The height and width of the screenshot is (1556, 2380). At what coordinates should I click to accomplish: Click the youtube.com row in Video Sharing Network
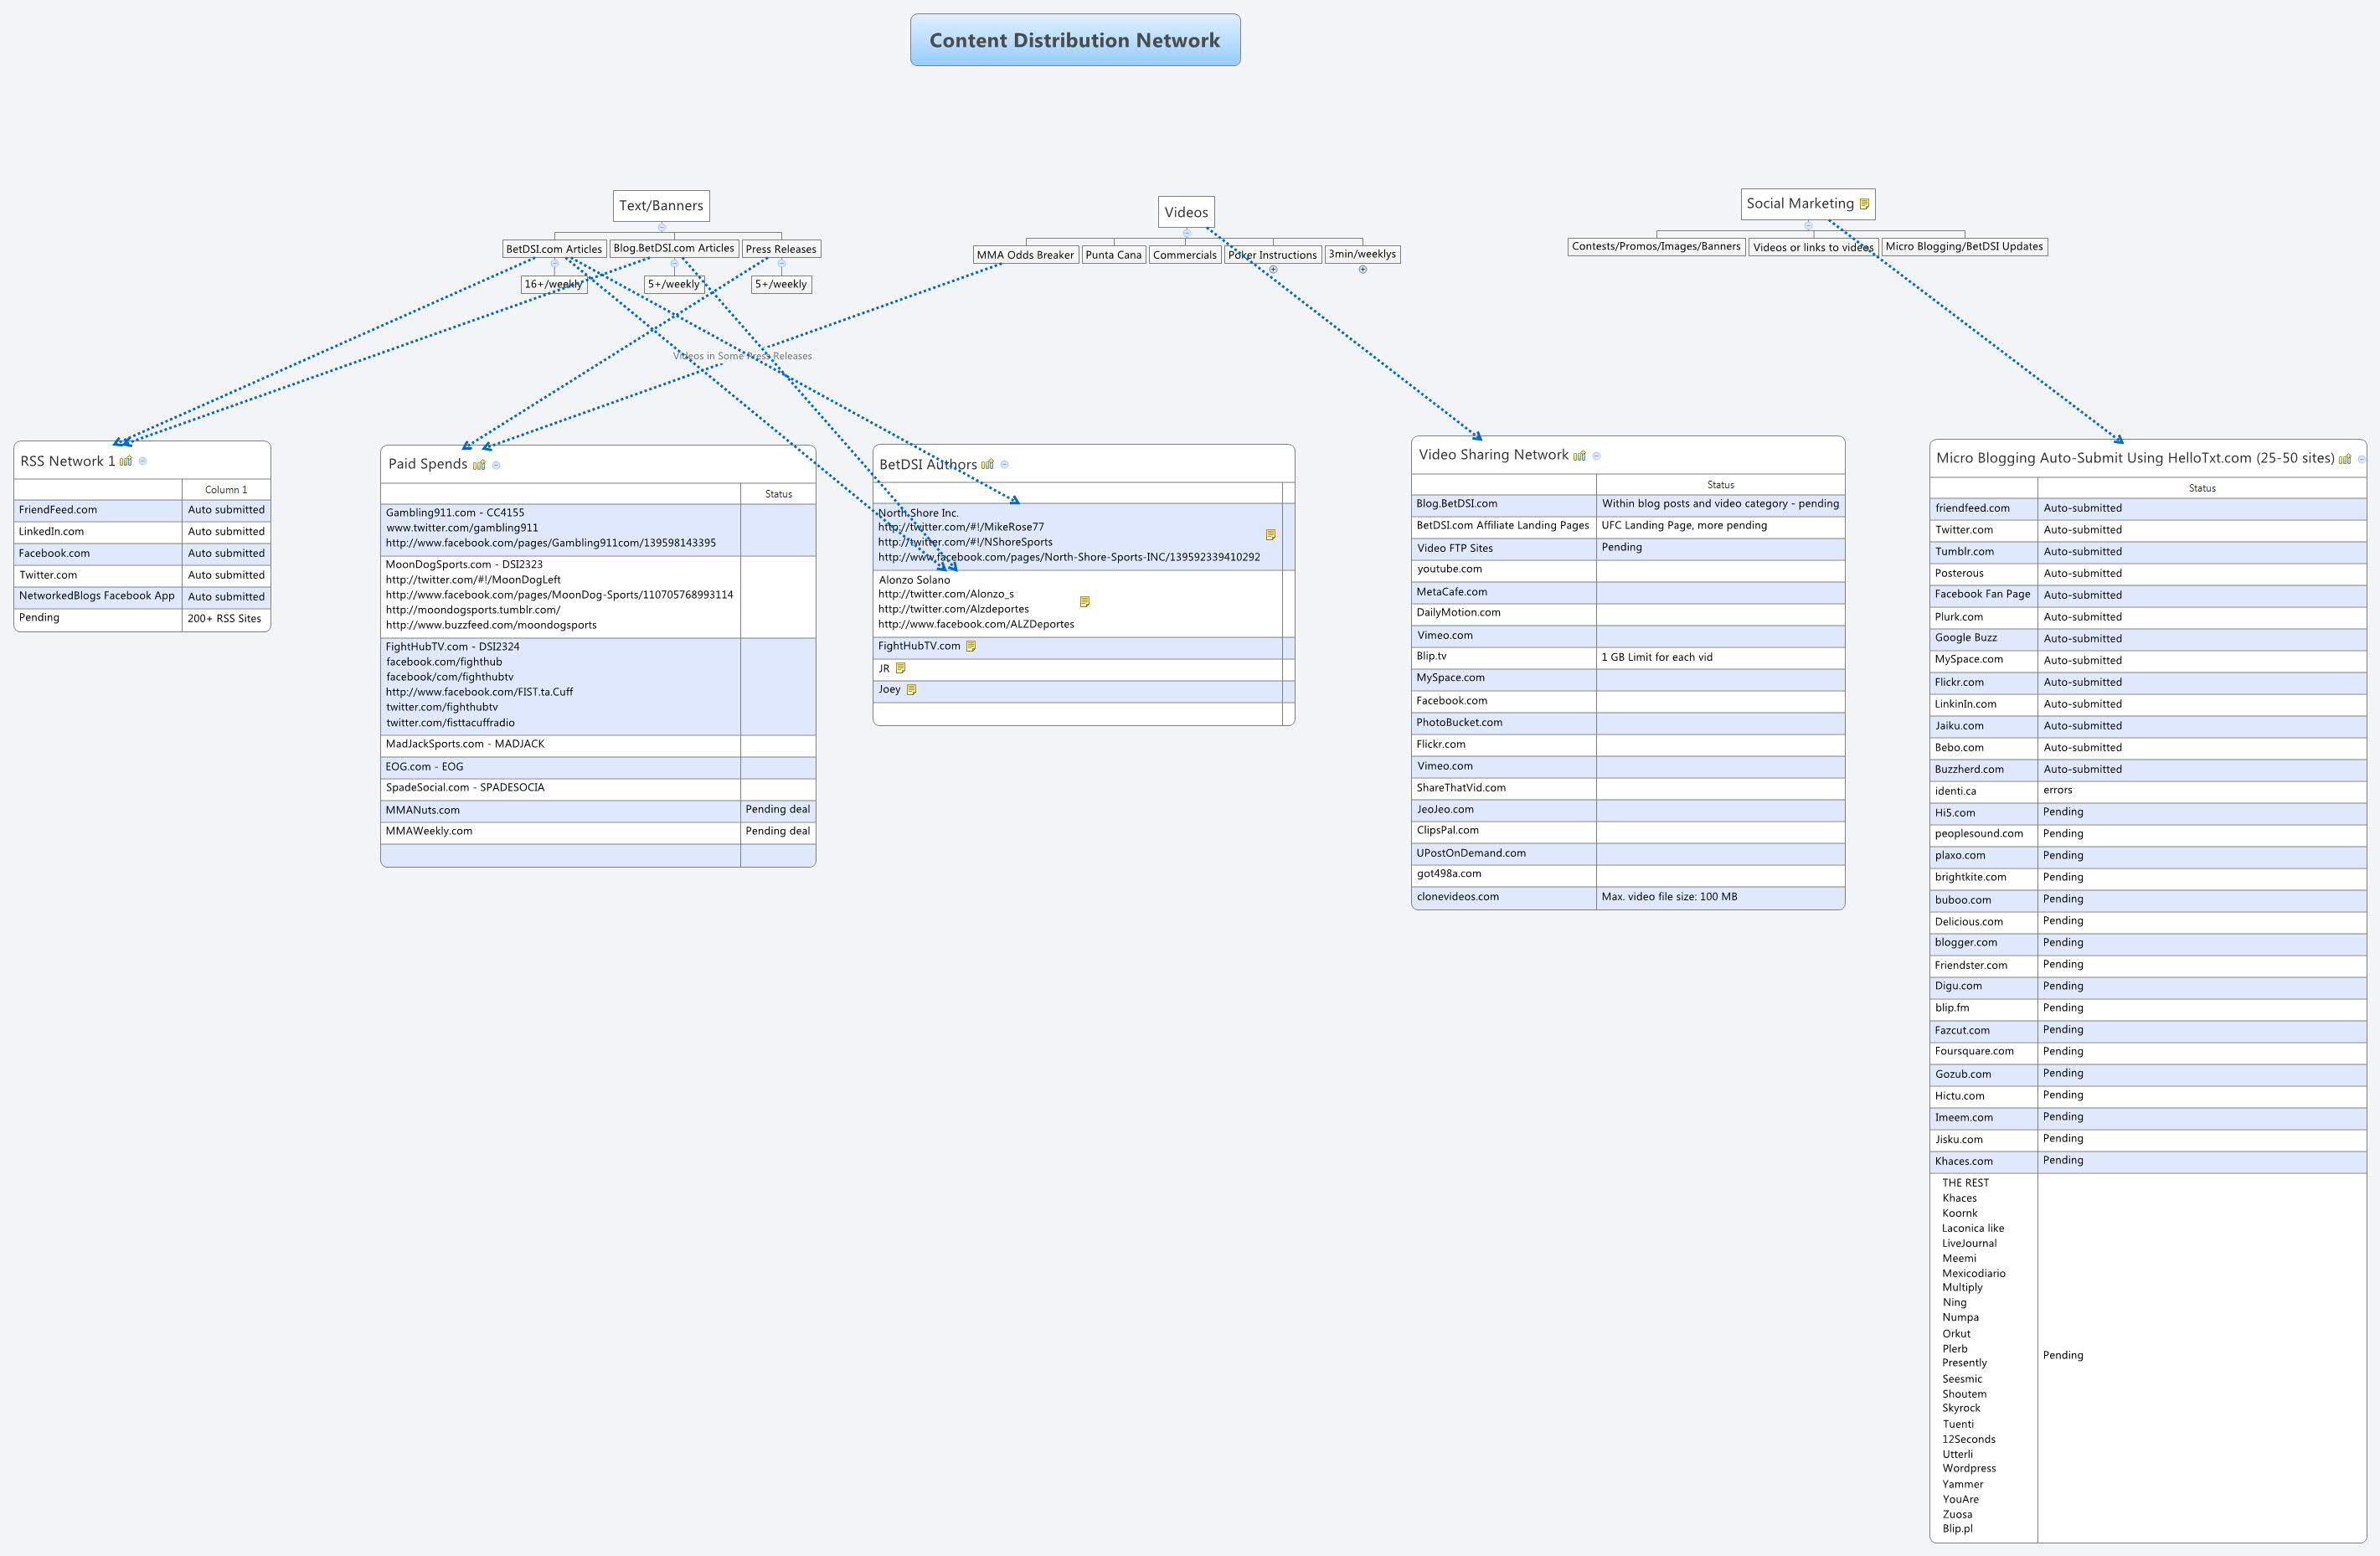(x=1450, y=569)
